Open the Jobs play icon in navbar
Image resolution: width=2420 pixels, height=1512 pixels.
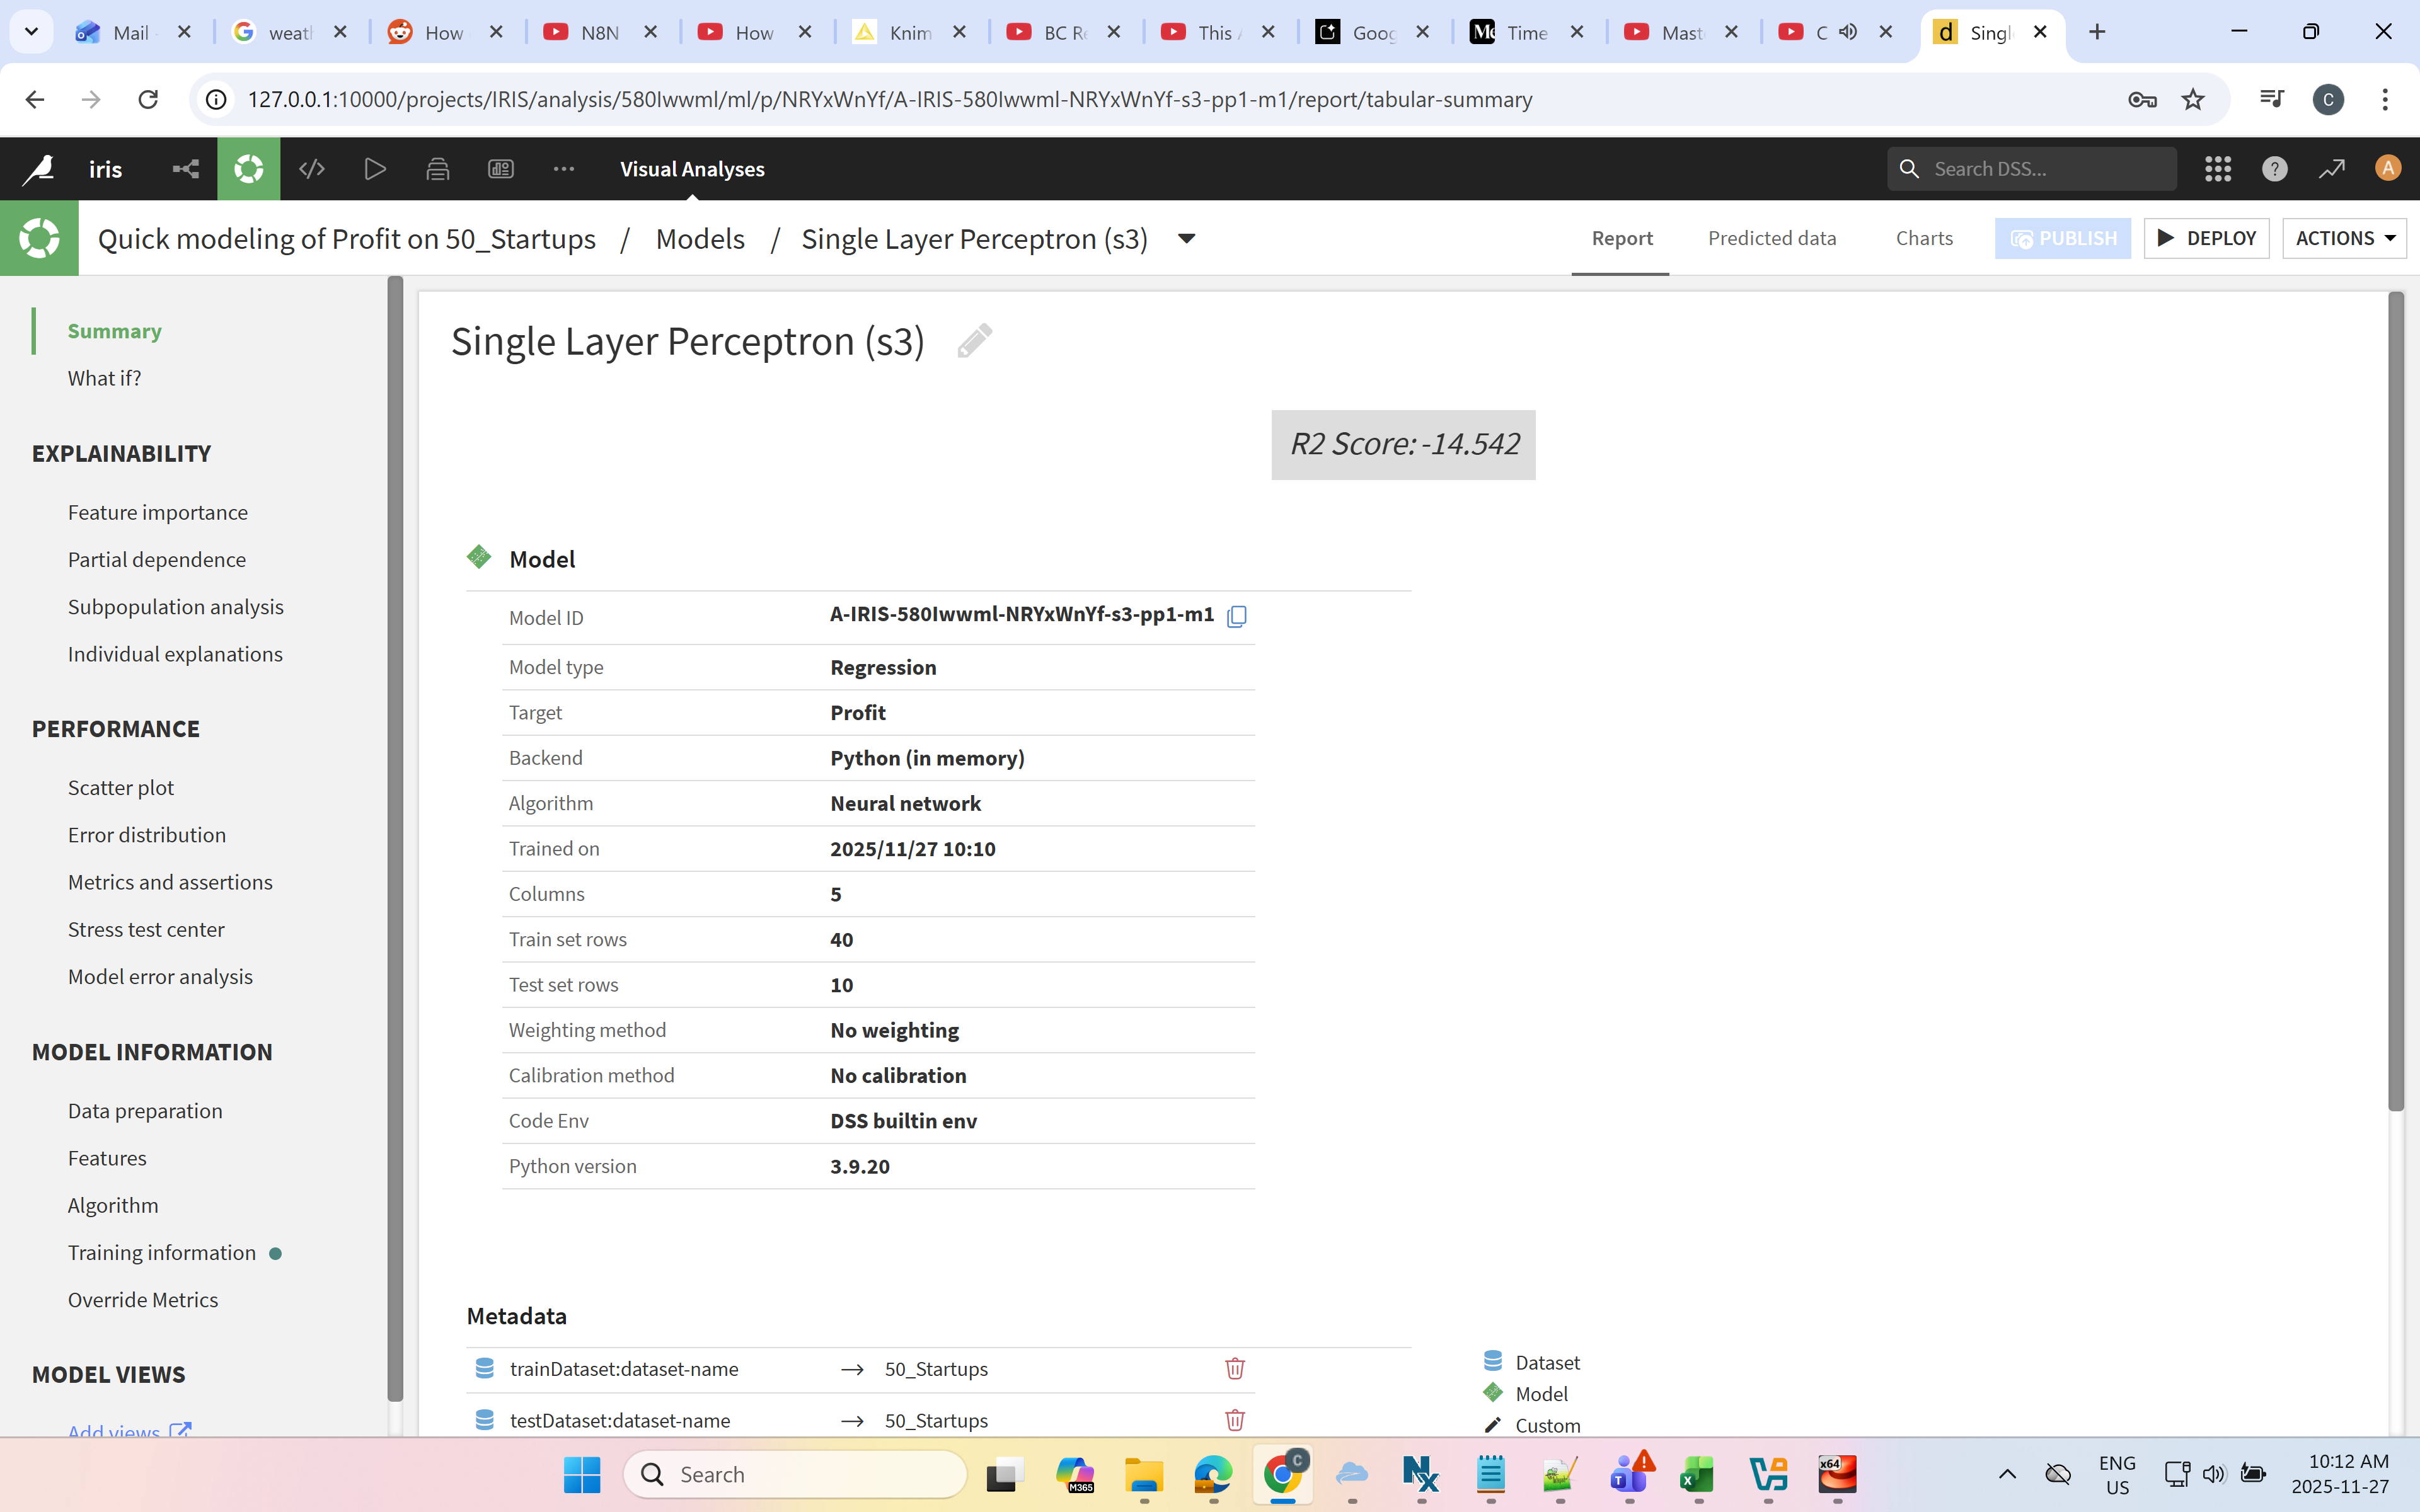(375, 169)
